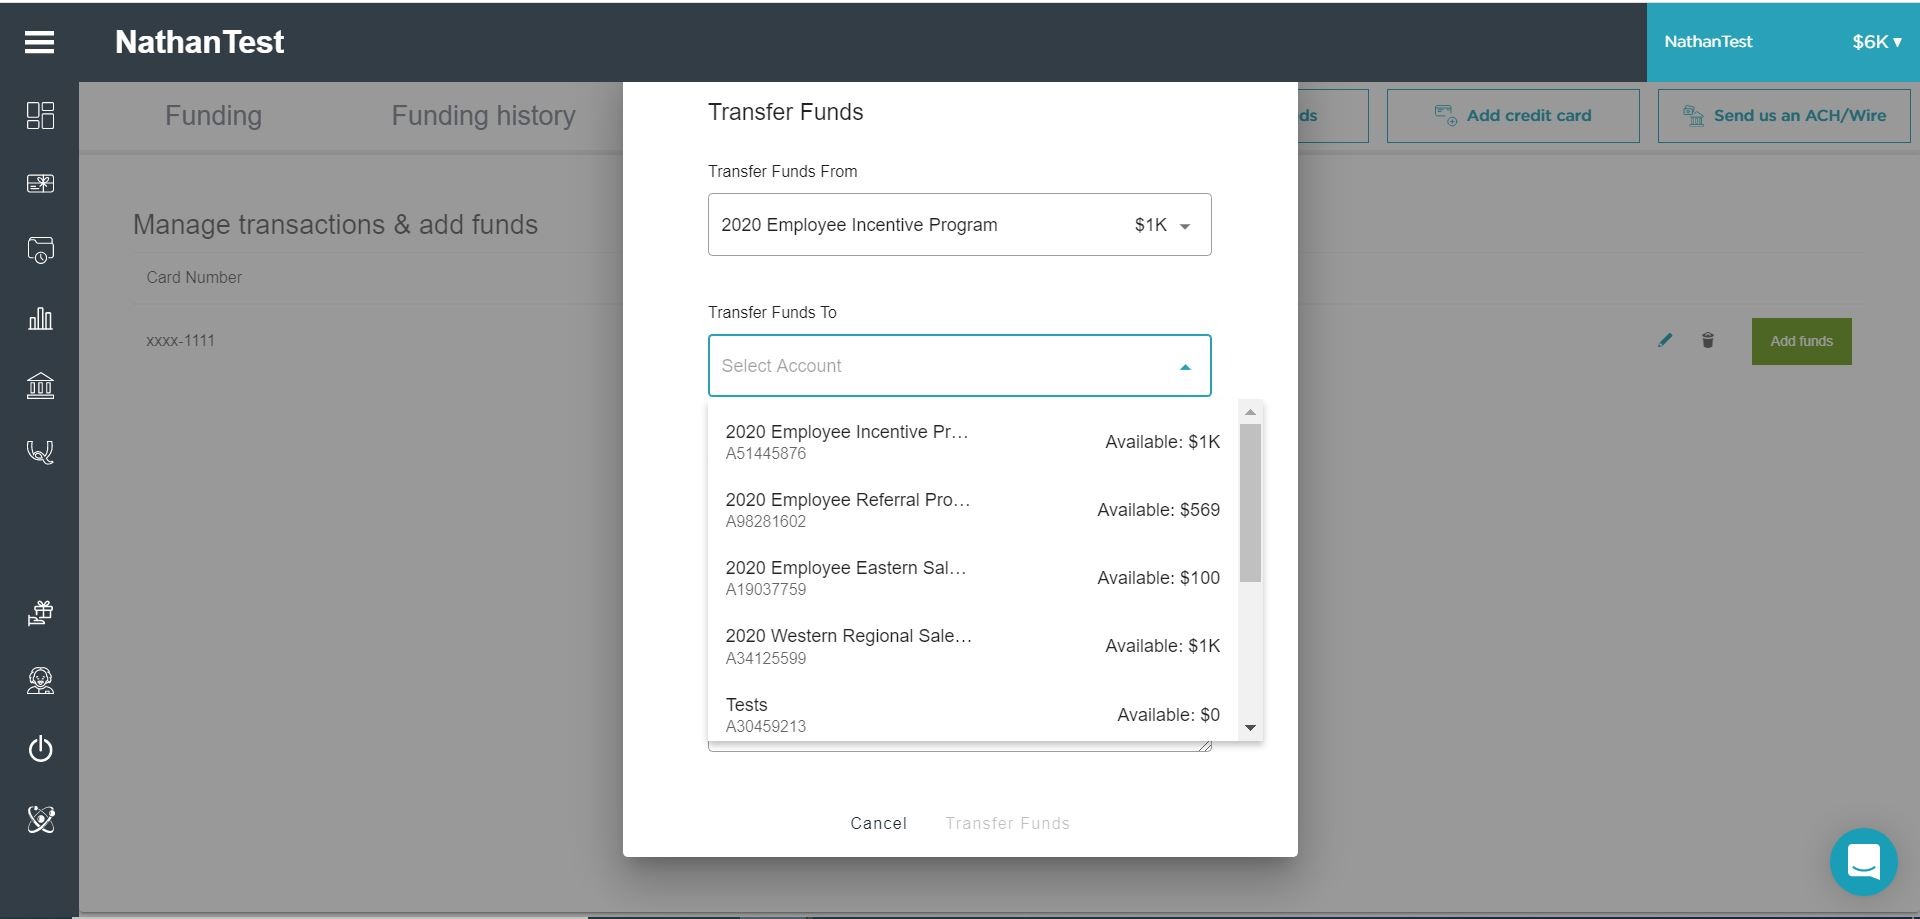Switch to the Funding history tab
1920x919 pixels.
(x=483, y=116)
